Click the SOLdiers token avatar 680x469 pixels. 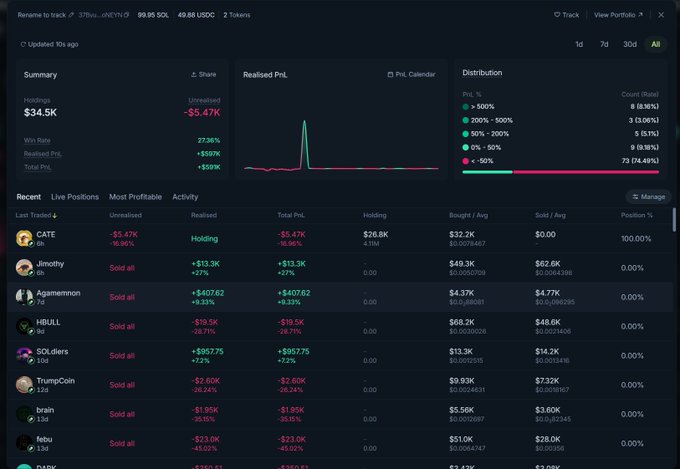(24, 355)
